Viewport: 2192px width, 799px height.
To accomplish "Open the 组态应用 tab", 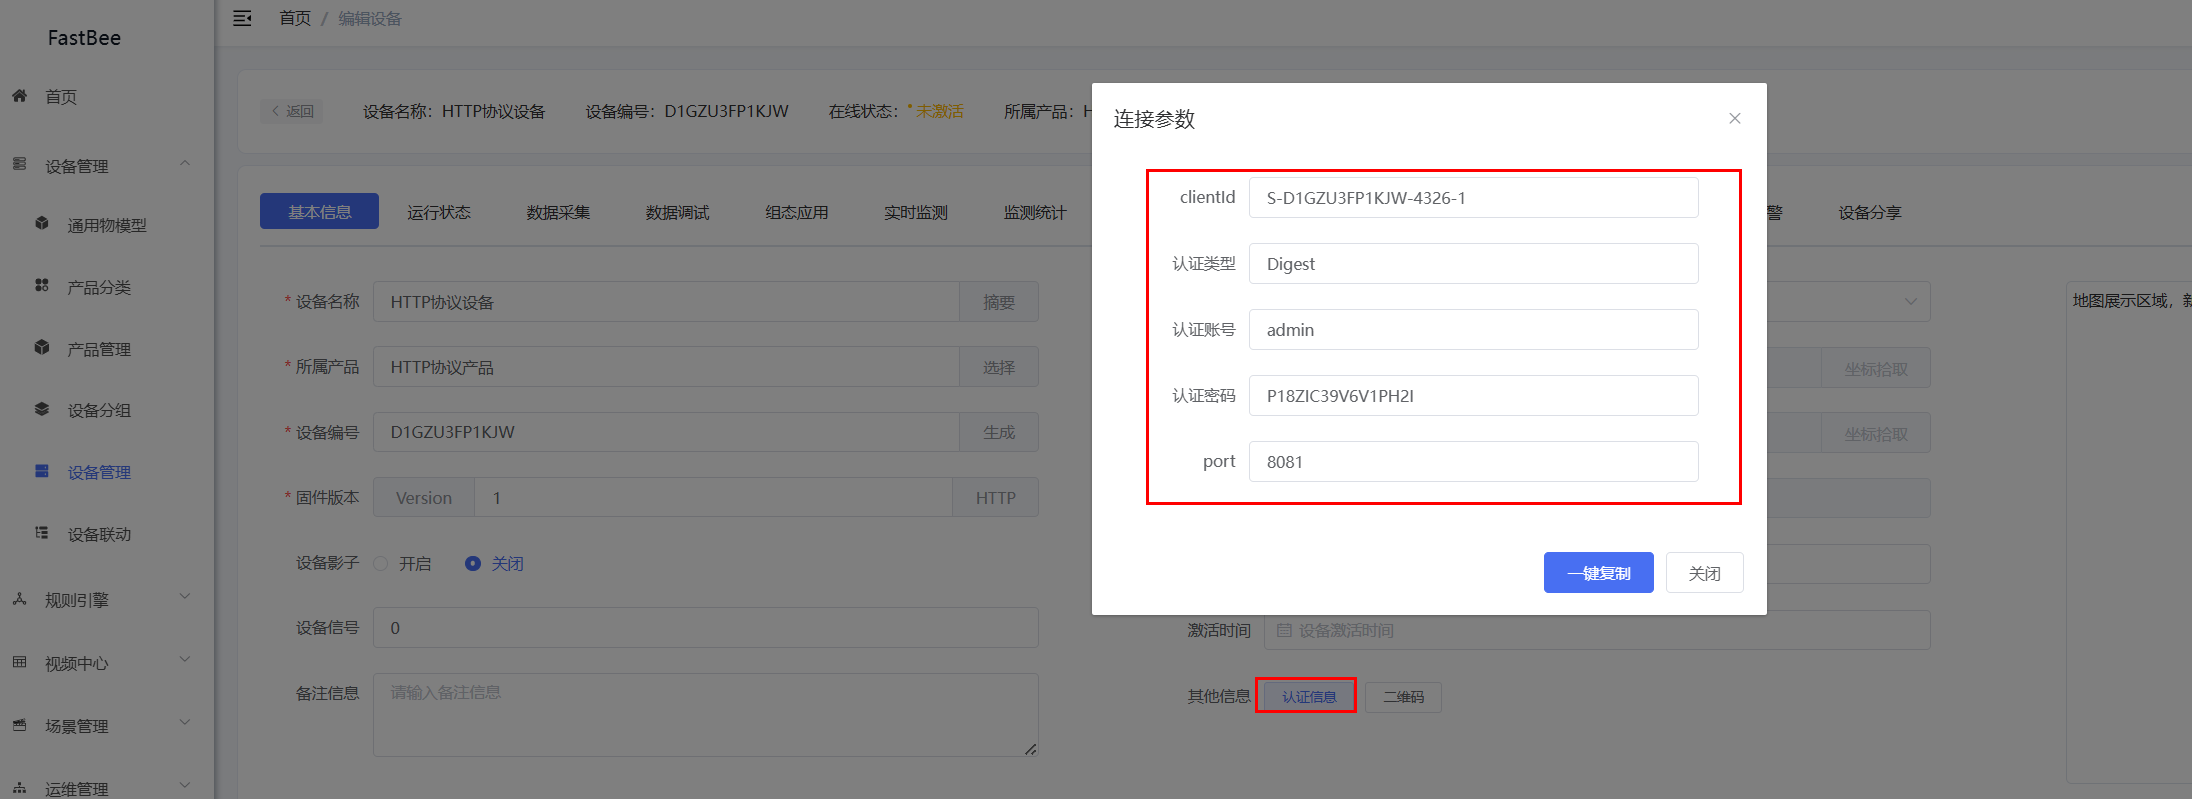I will click(796, 212).
